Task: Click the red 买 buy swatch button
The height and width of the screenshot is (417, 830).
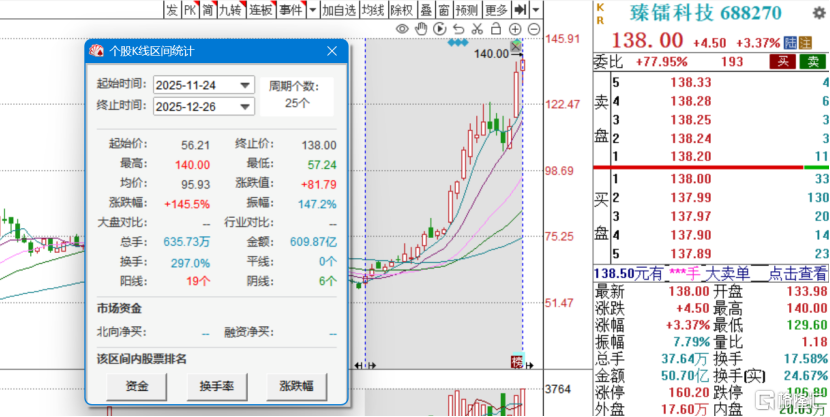Action: tap(785, 62)
